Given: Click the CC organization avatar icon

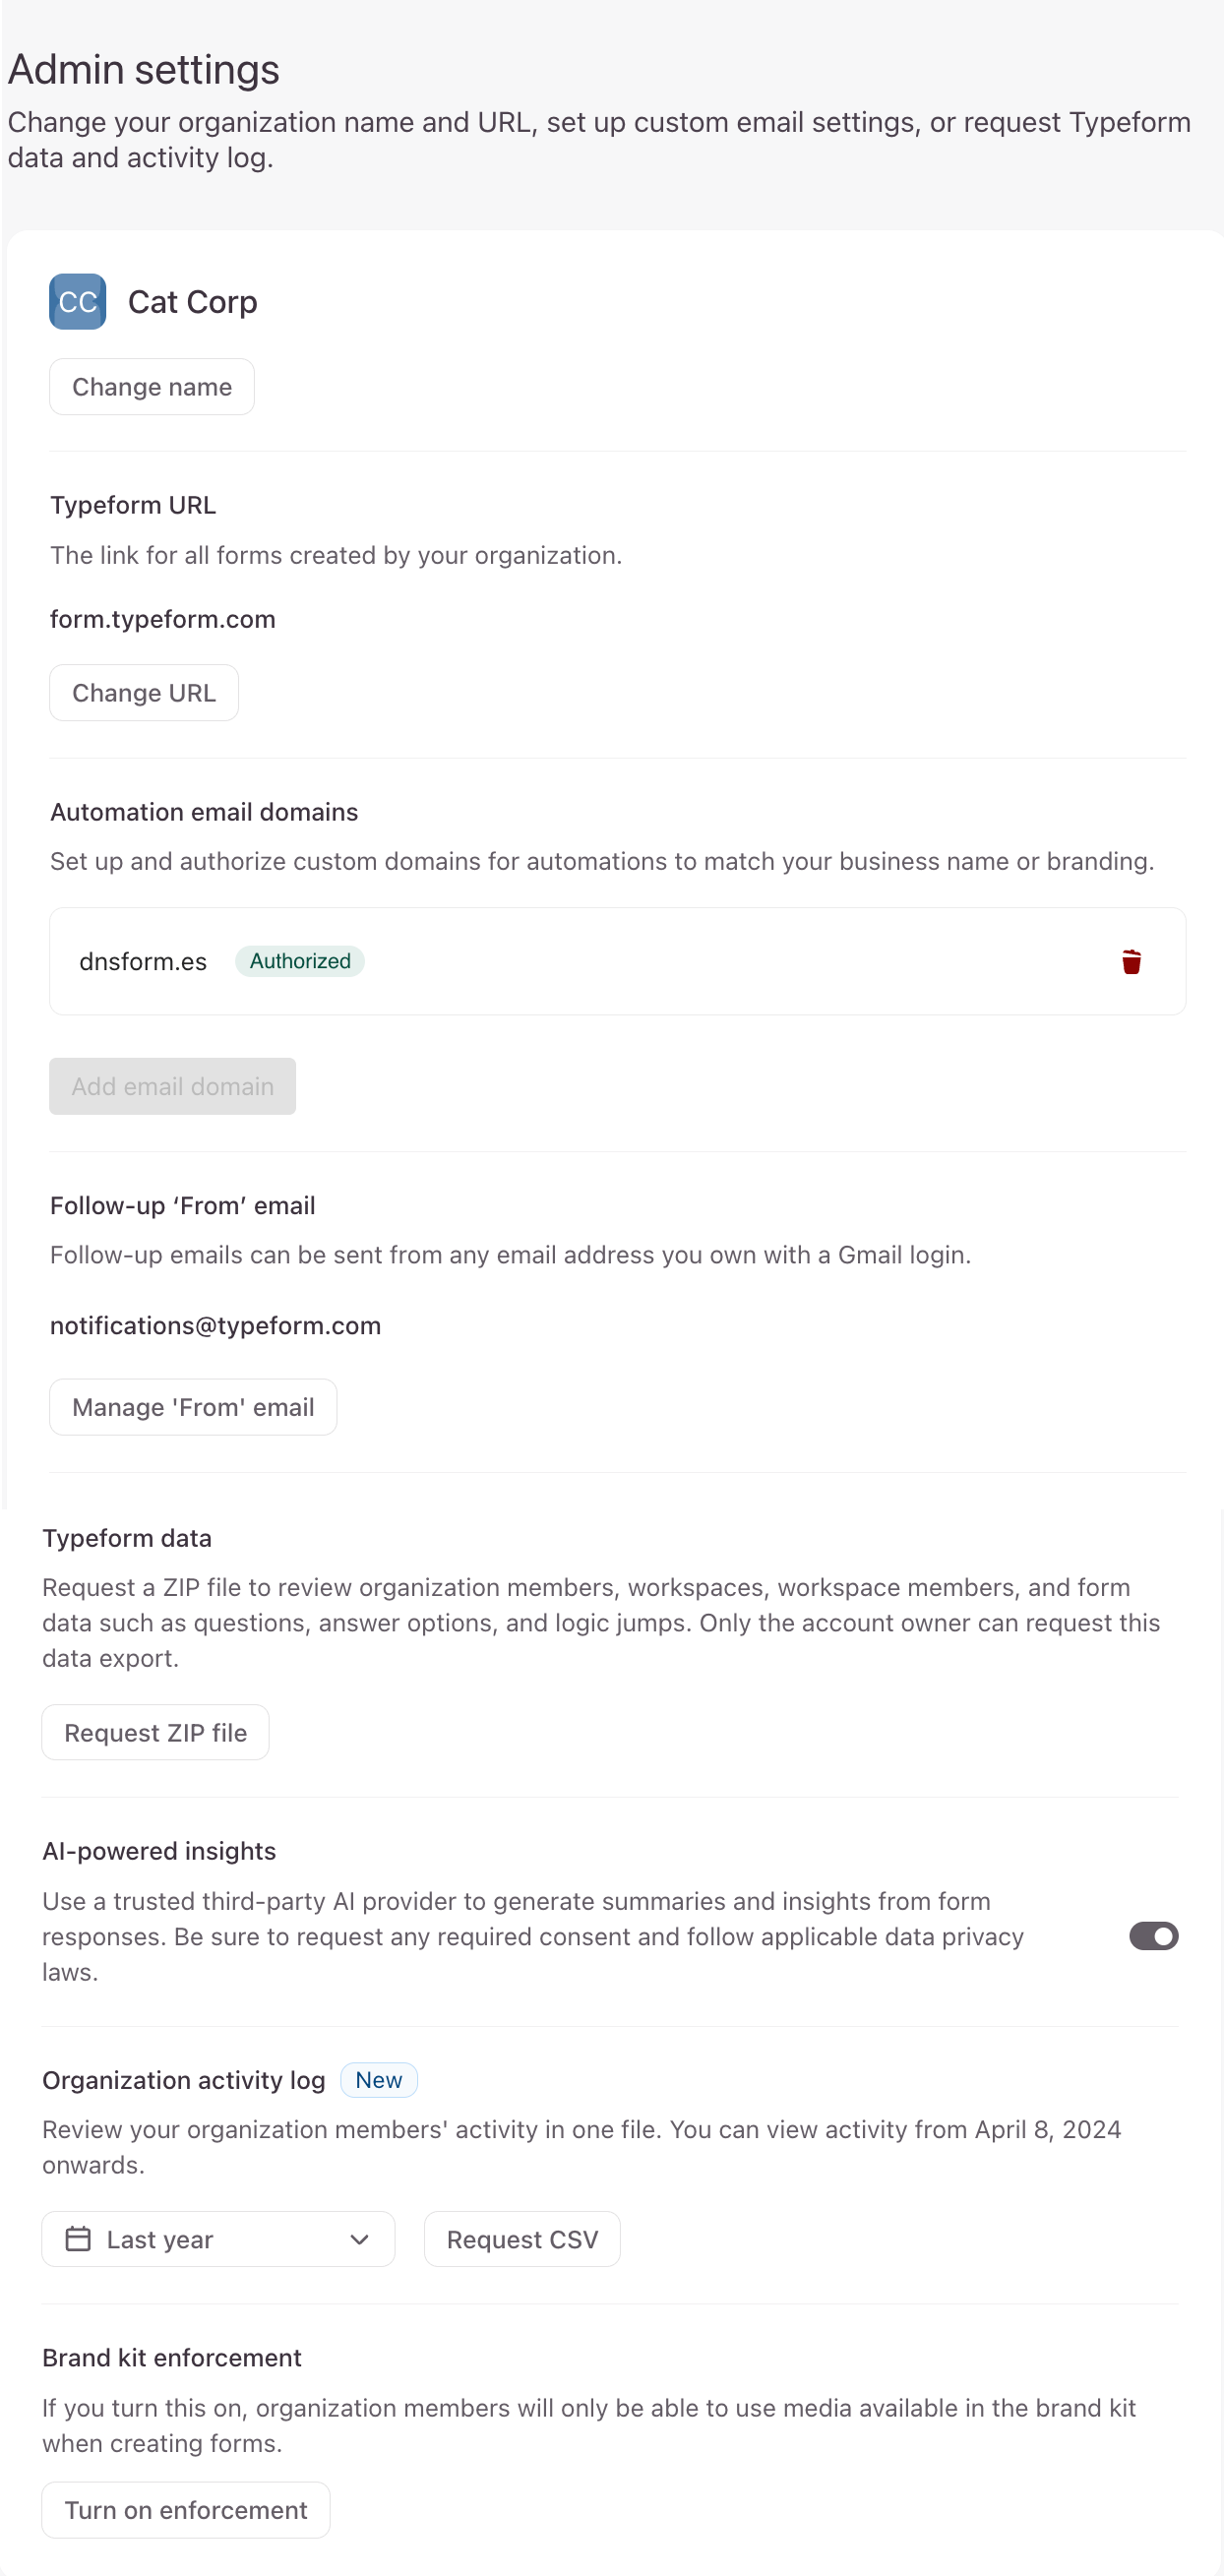Looking at the screenshot, I should point(77,302).
